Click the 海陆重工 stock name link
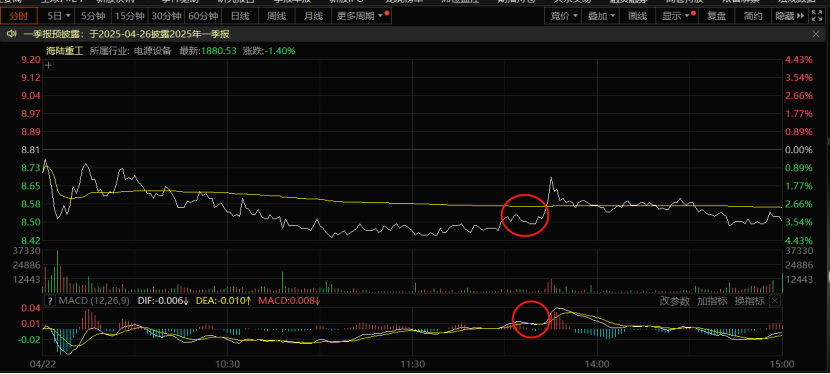Screen dimensions: 830x374 [x=64, y=51]
